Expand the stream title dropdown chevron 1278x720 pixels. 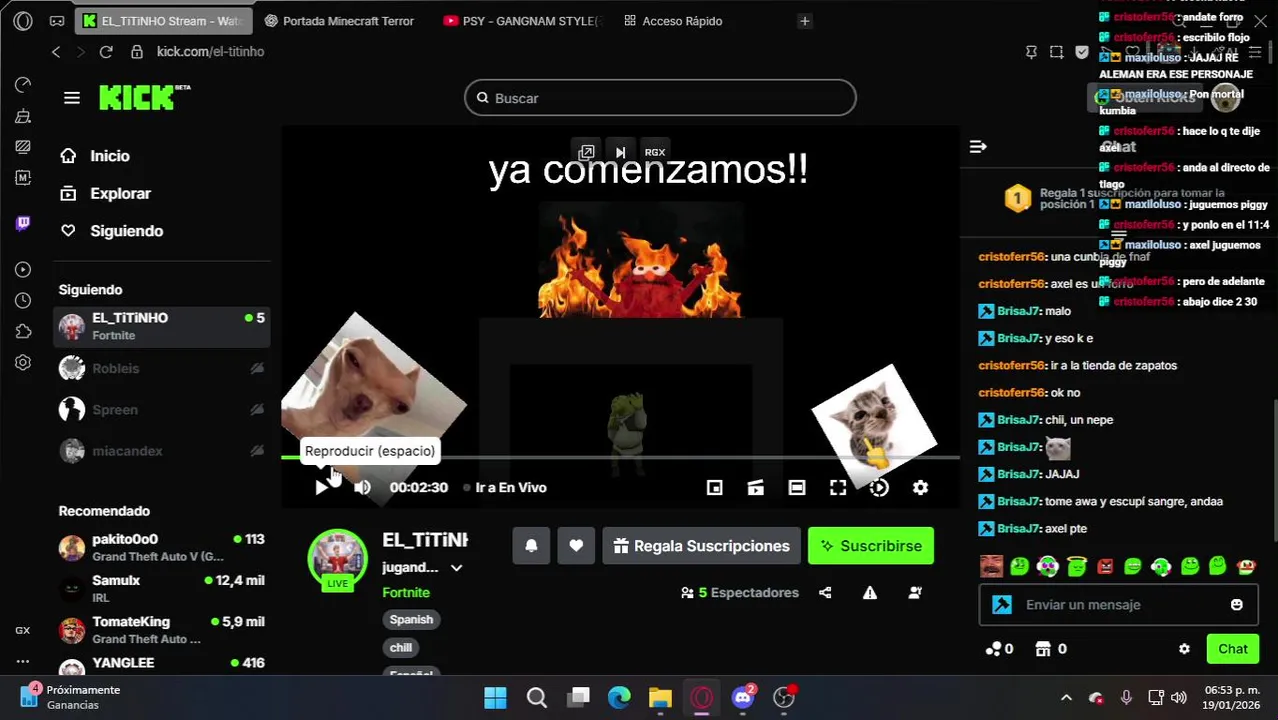click(x=456, y=568)
